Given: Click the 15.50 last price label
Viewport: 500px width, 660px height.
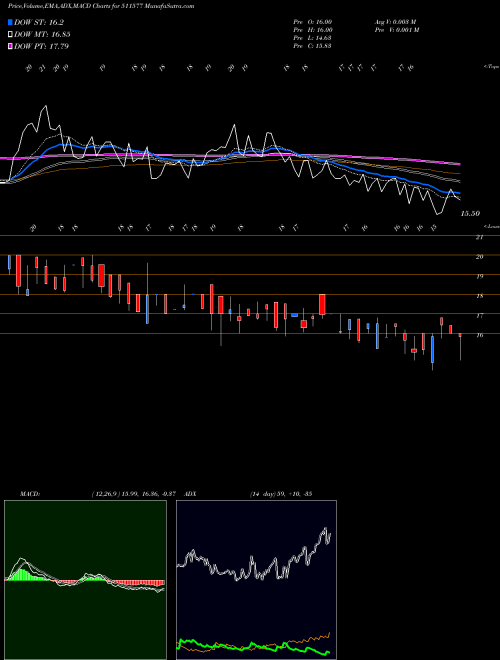Looking at the screenshot, I should coord(470,214).
